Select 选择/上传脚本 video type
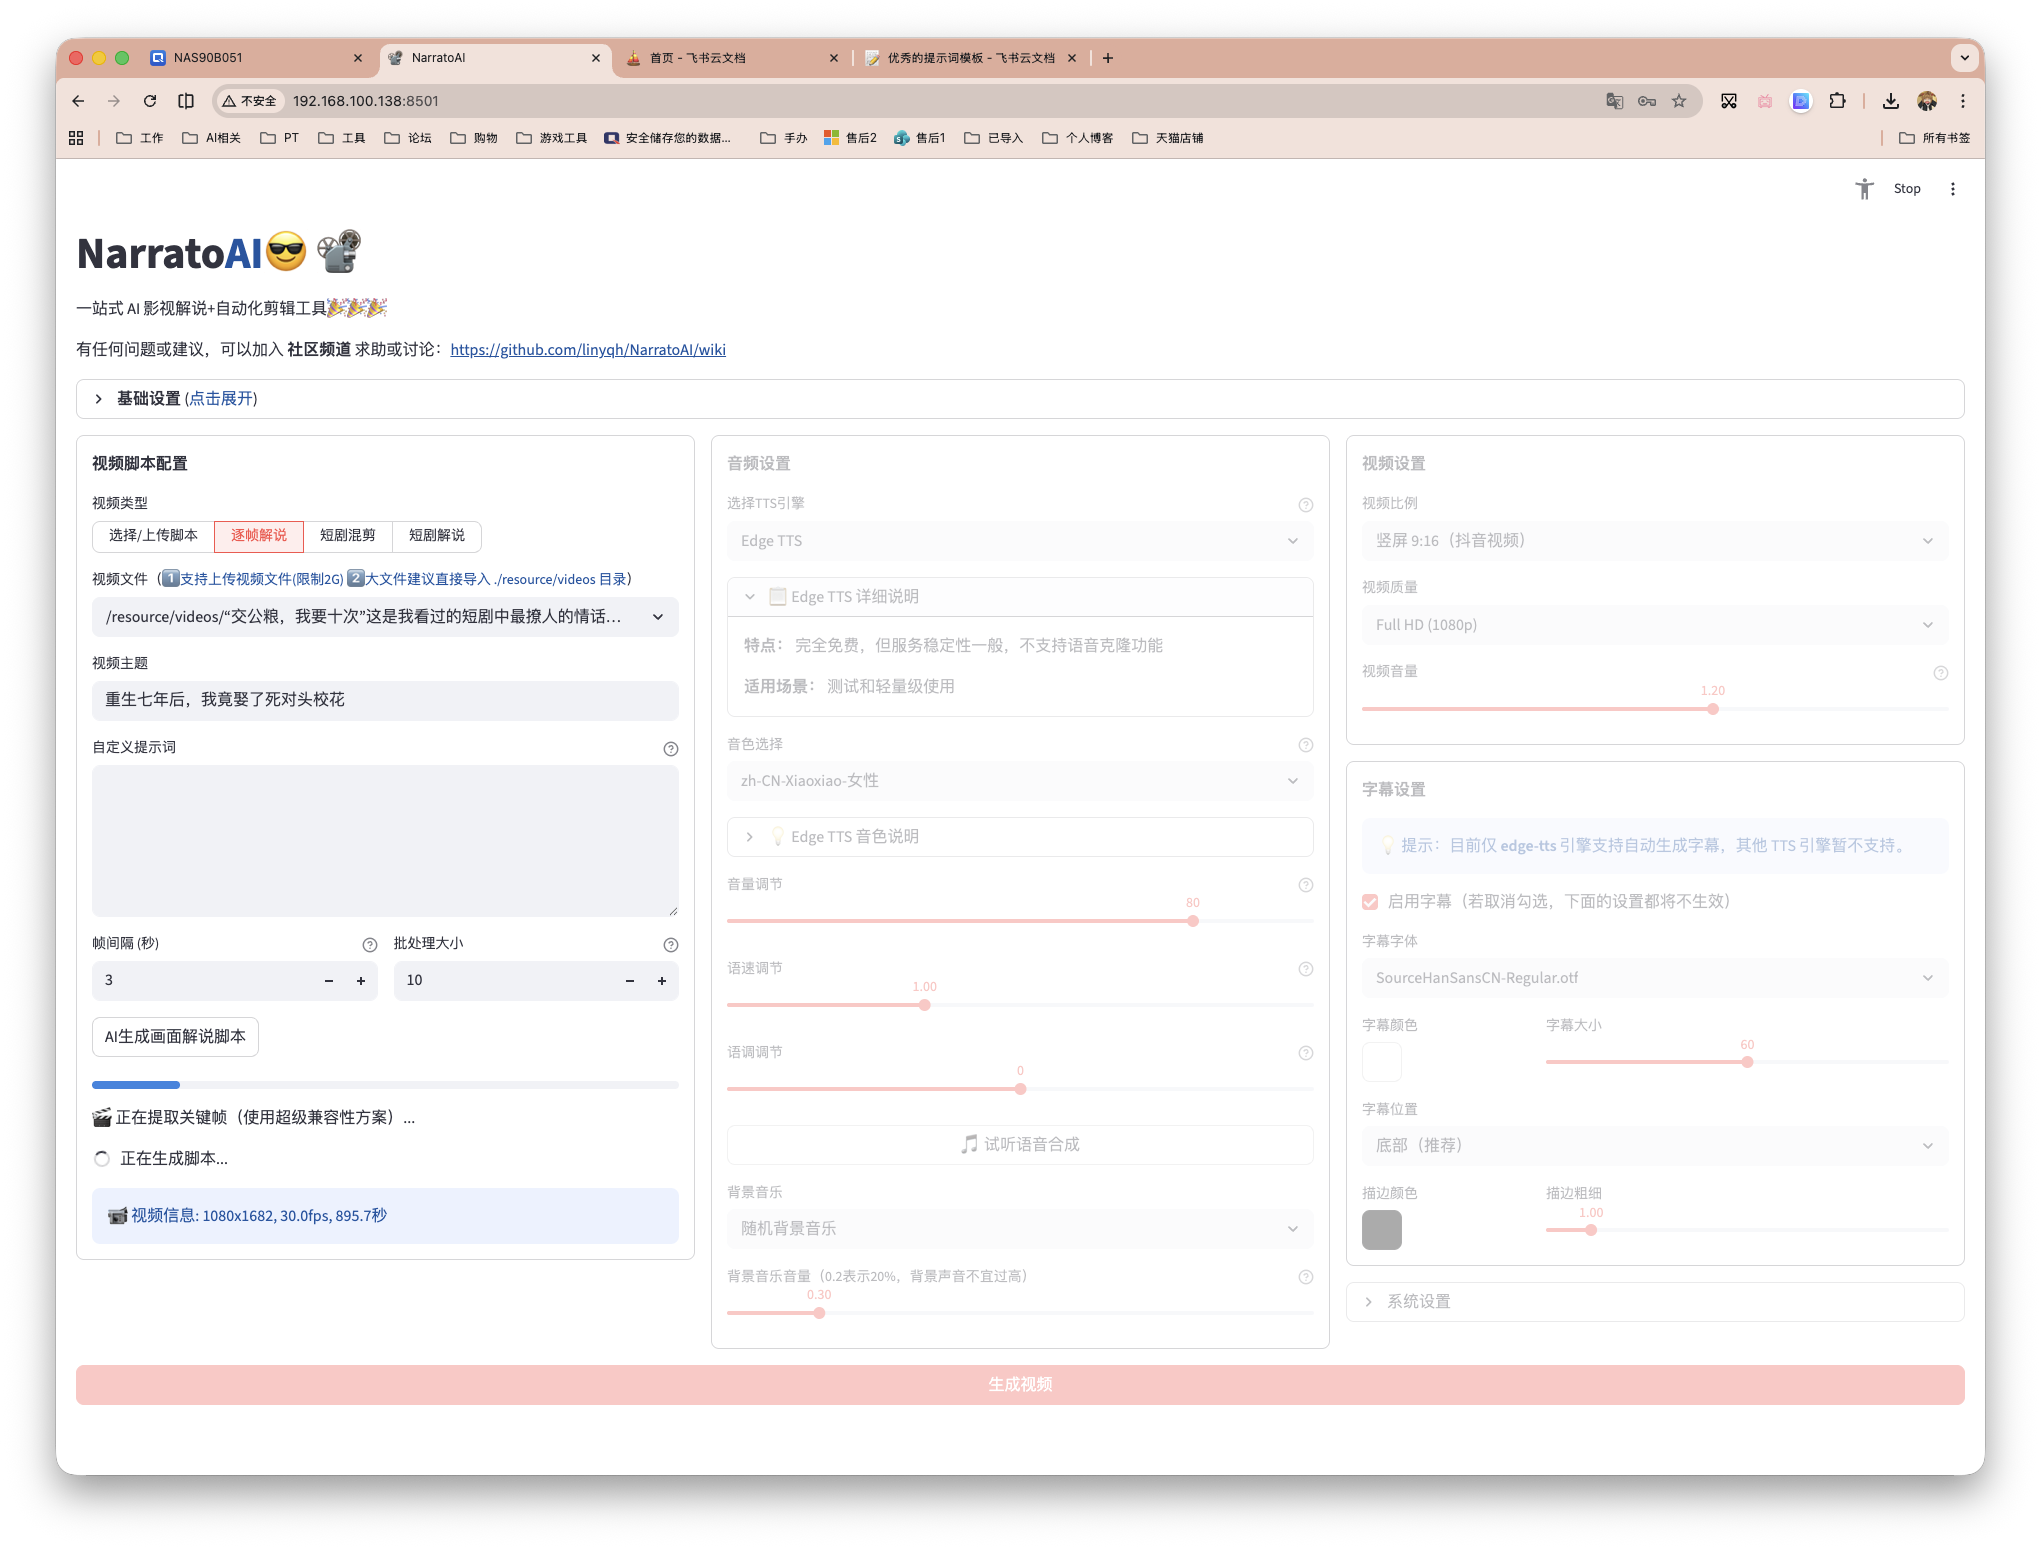2041x1549 pixels. coord(153,536)
